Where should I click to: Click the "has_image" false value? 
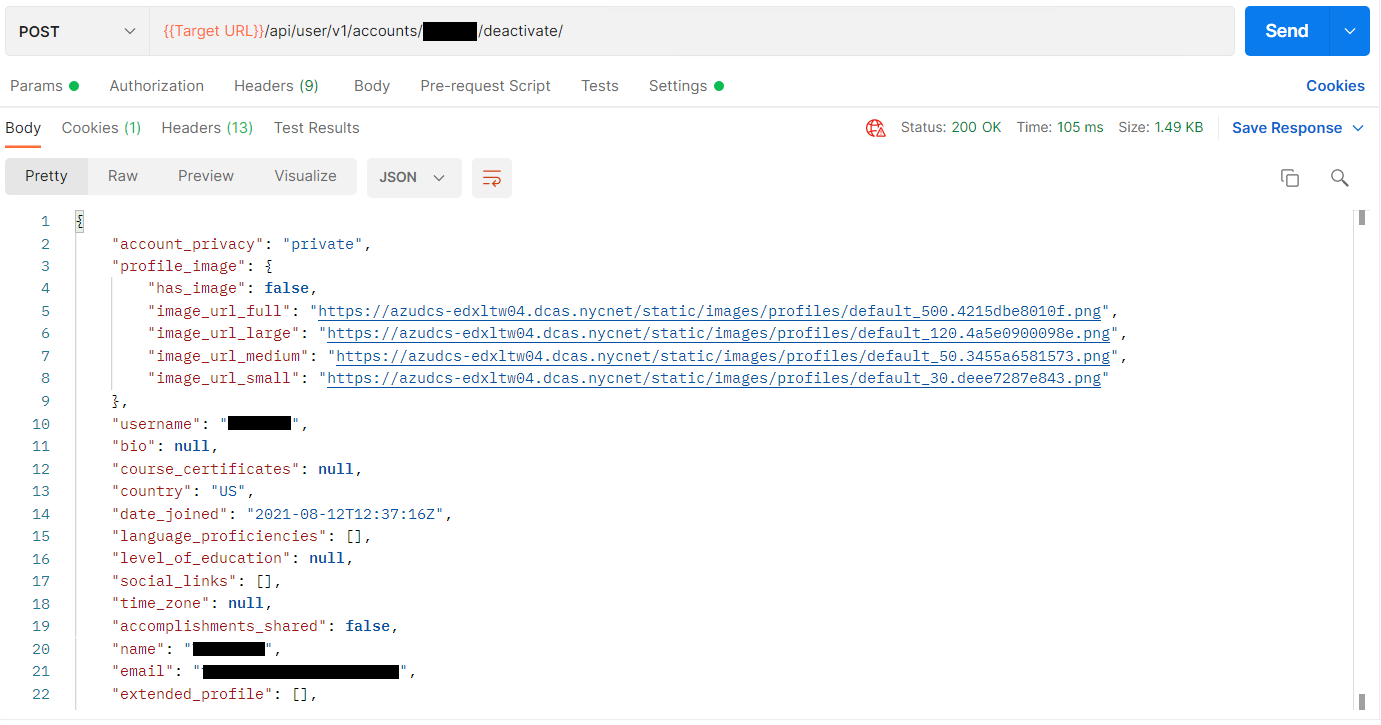click(287, 288)
